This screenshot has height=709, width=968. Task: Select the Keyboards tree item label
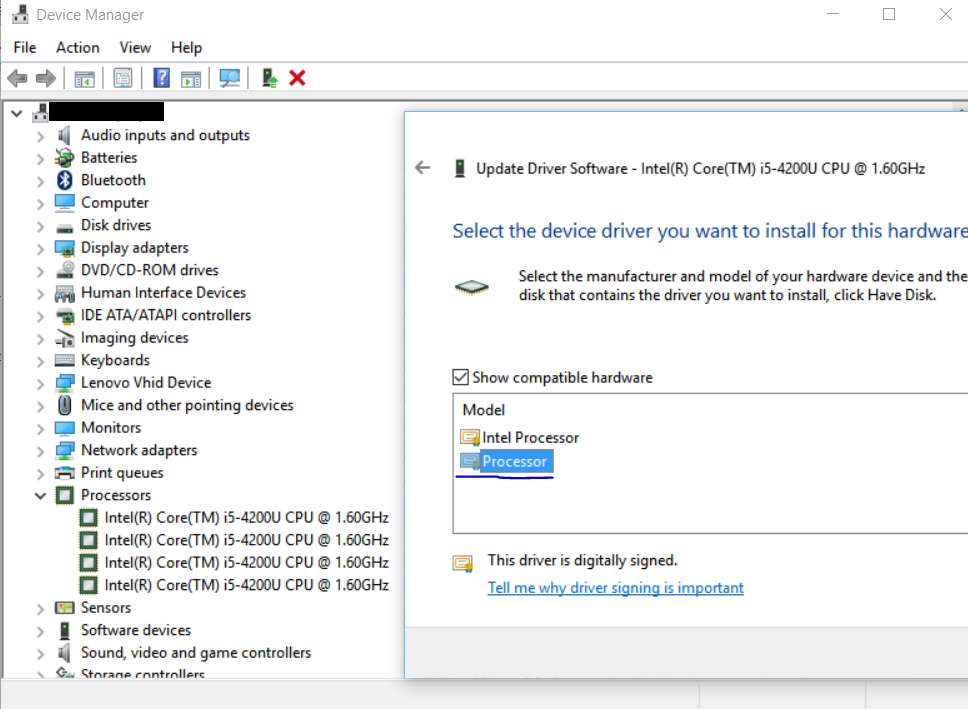115,360
